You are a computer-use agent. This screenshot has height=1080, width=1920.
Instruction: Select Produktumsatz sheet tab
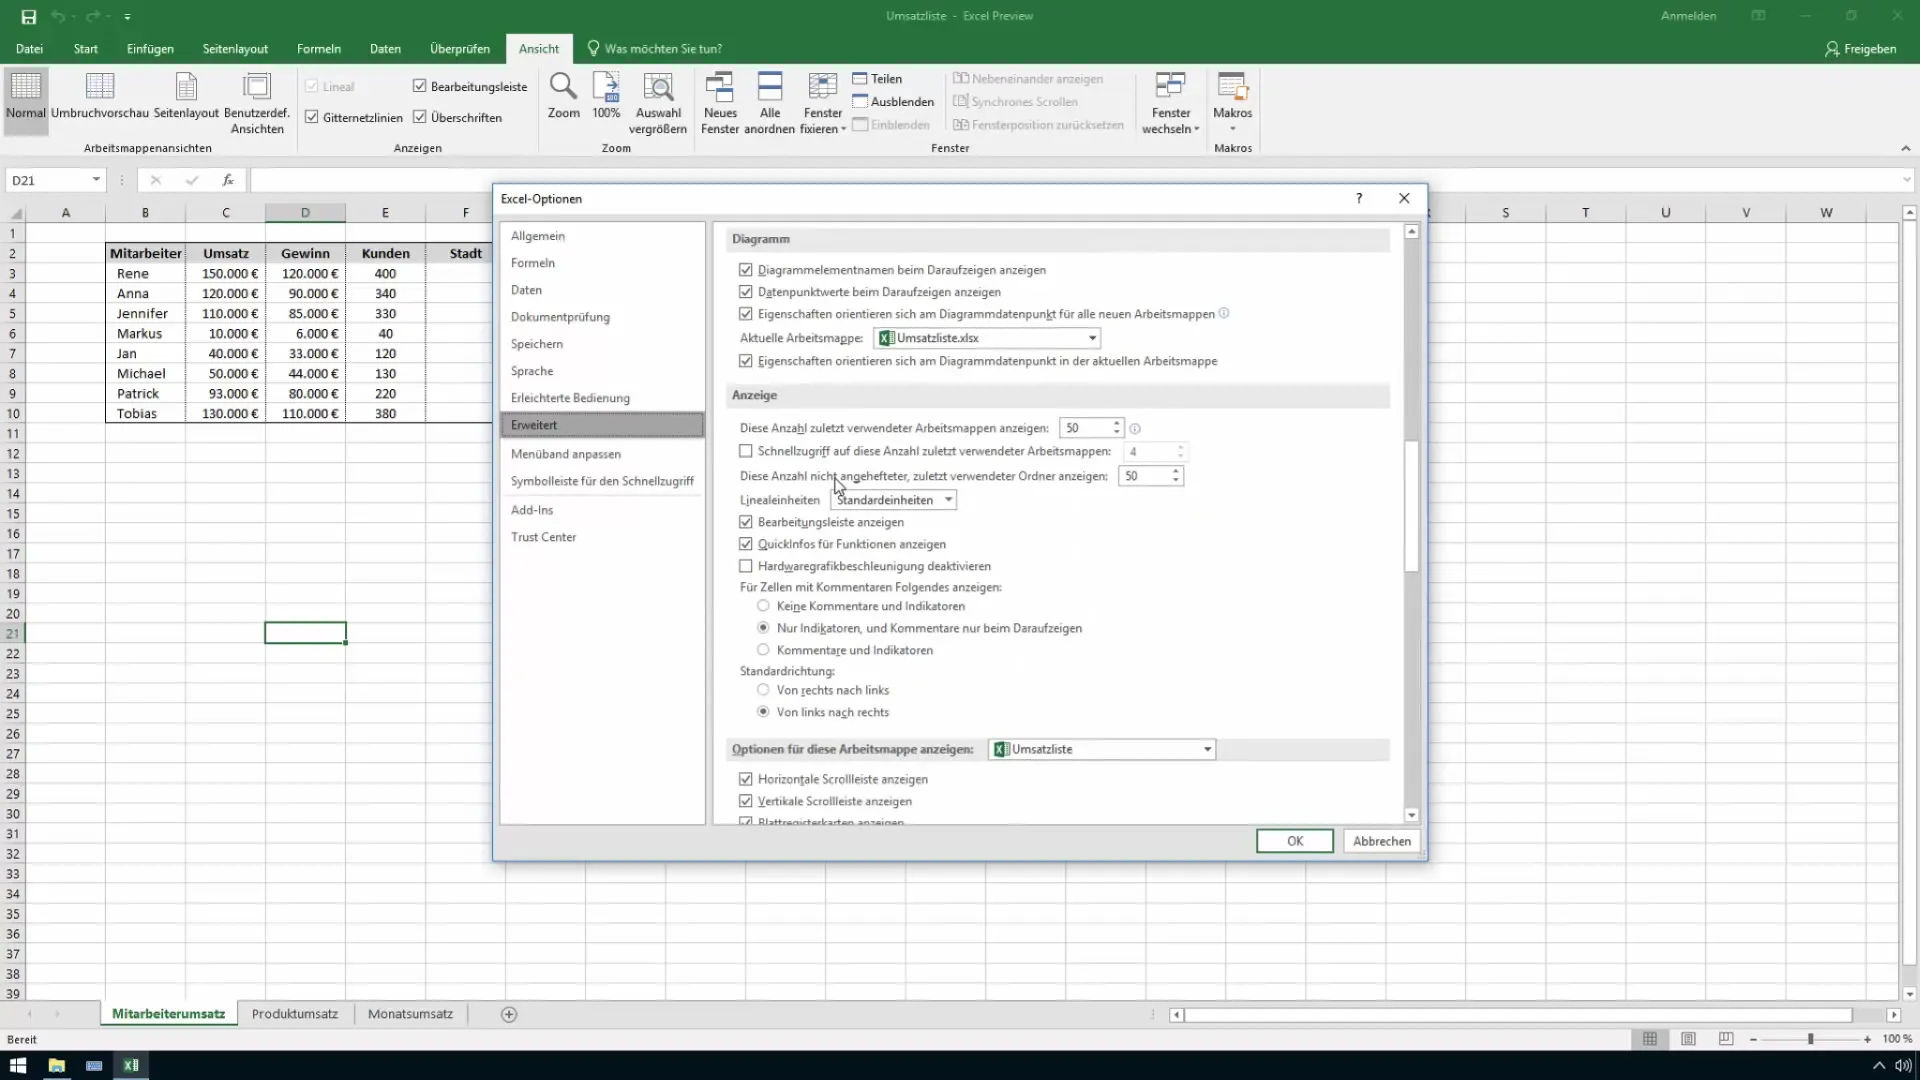(295, 1014)
